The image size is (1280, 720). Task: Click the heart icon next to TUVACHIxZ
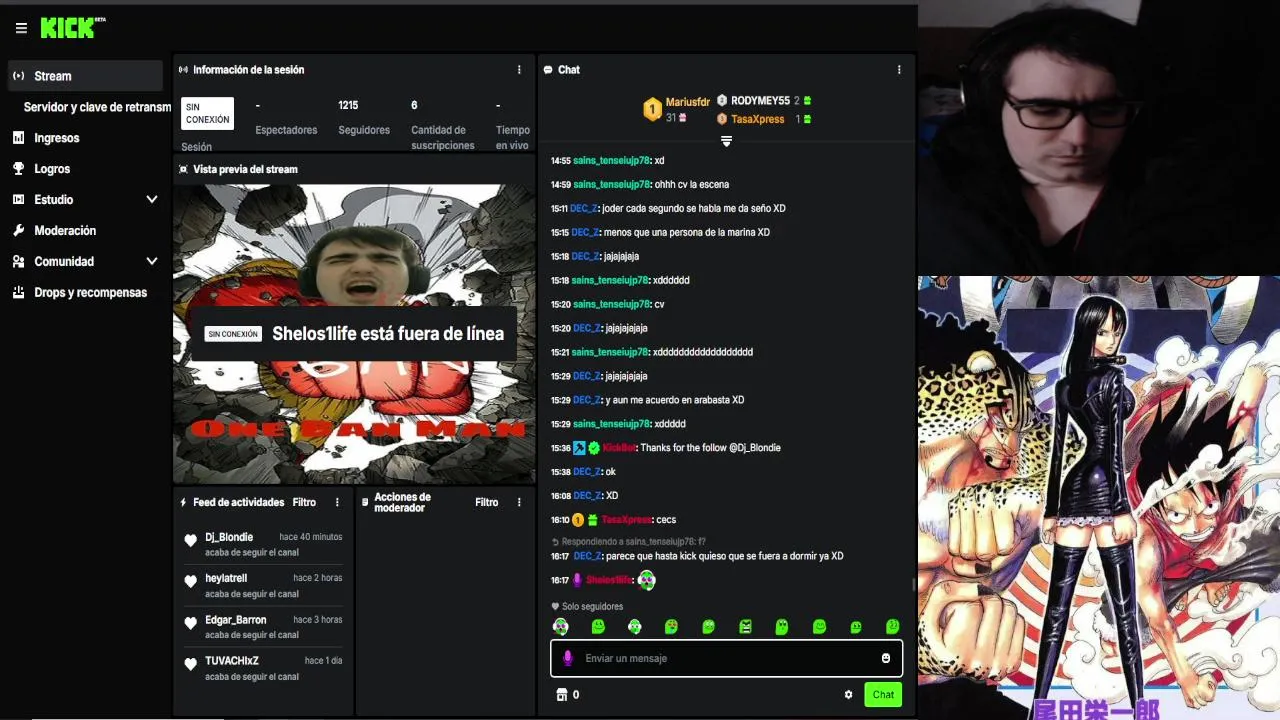pos(190,665)
